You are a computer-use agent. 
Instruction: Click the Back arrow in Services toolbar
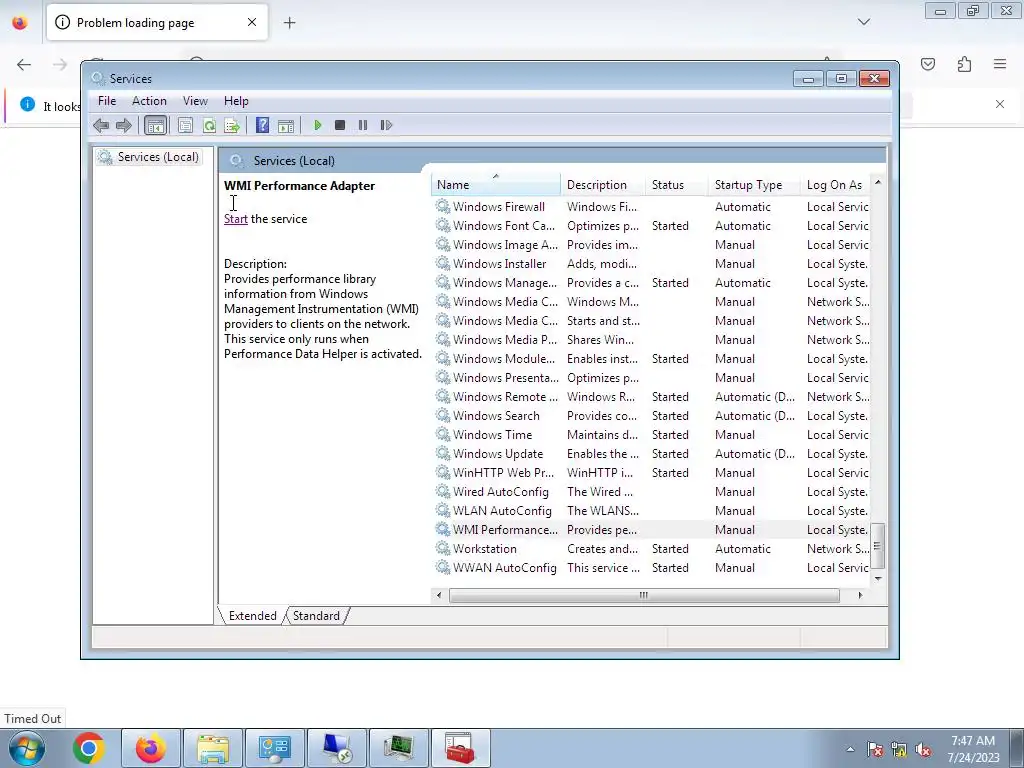[x=101, y=125]
